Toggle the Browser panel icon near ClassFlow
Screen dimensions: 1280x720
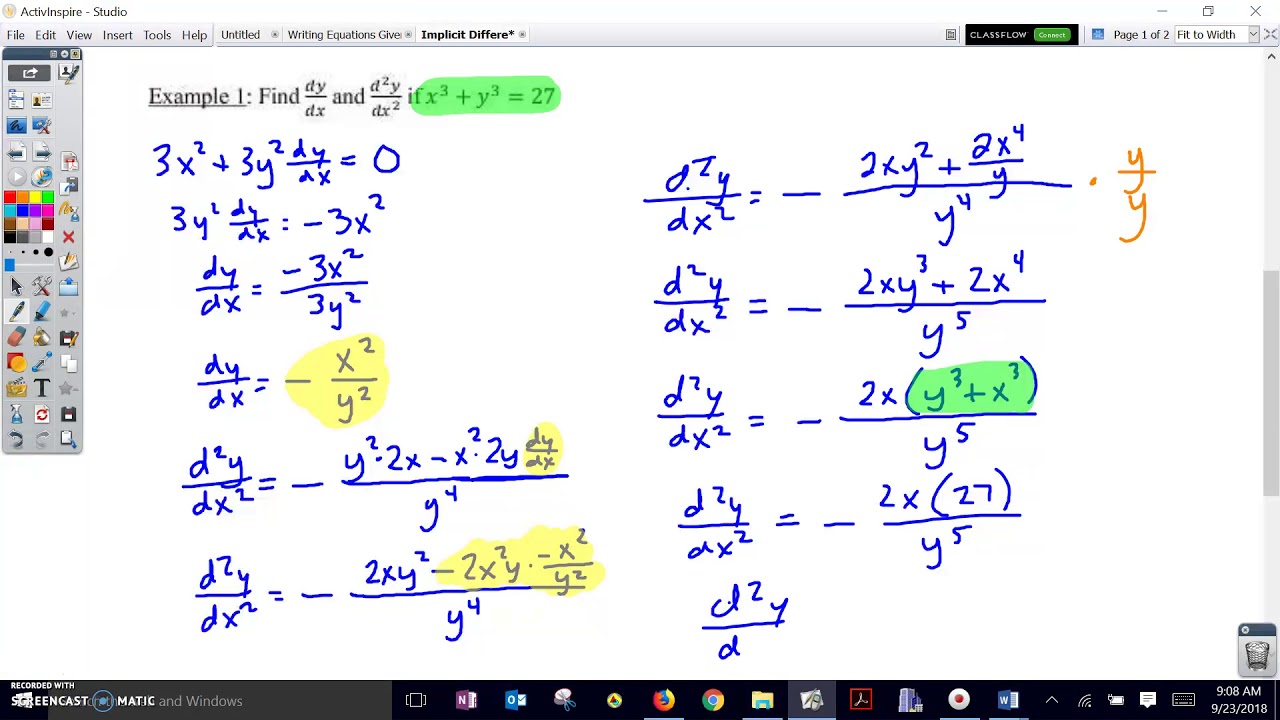pyautogui.click(x=951, y=35)
